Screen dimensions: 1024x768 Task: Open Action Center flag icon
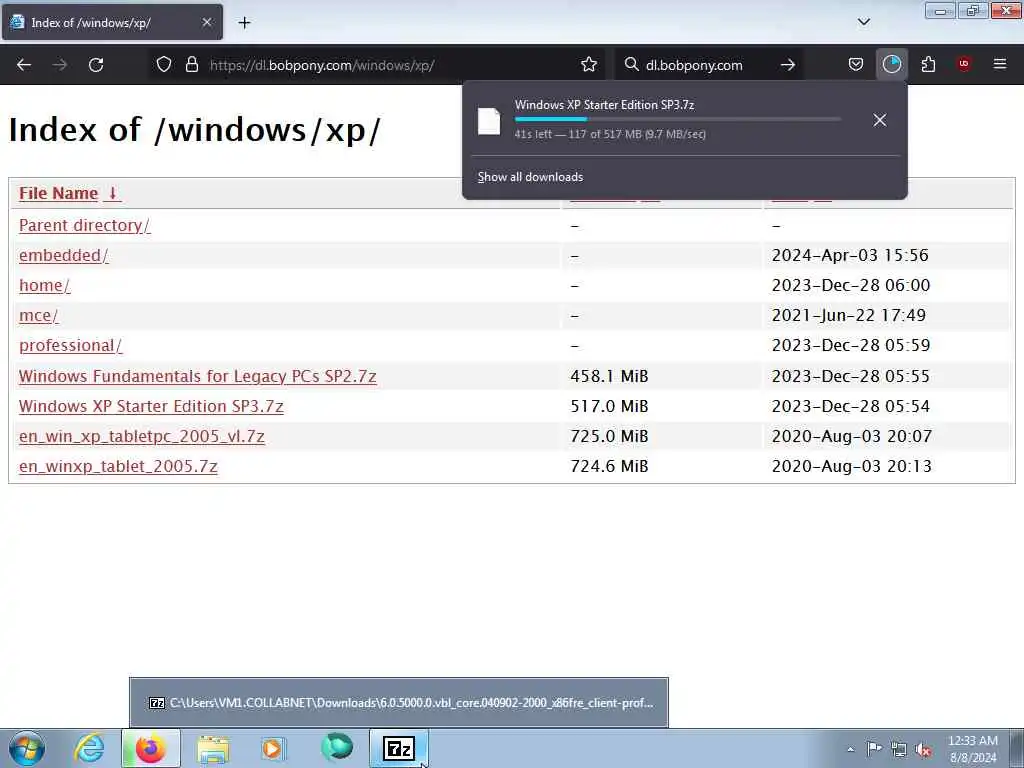[874, 749]
